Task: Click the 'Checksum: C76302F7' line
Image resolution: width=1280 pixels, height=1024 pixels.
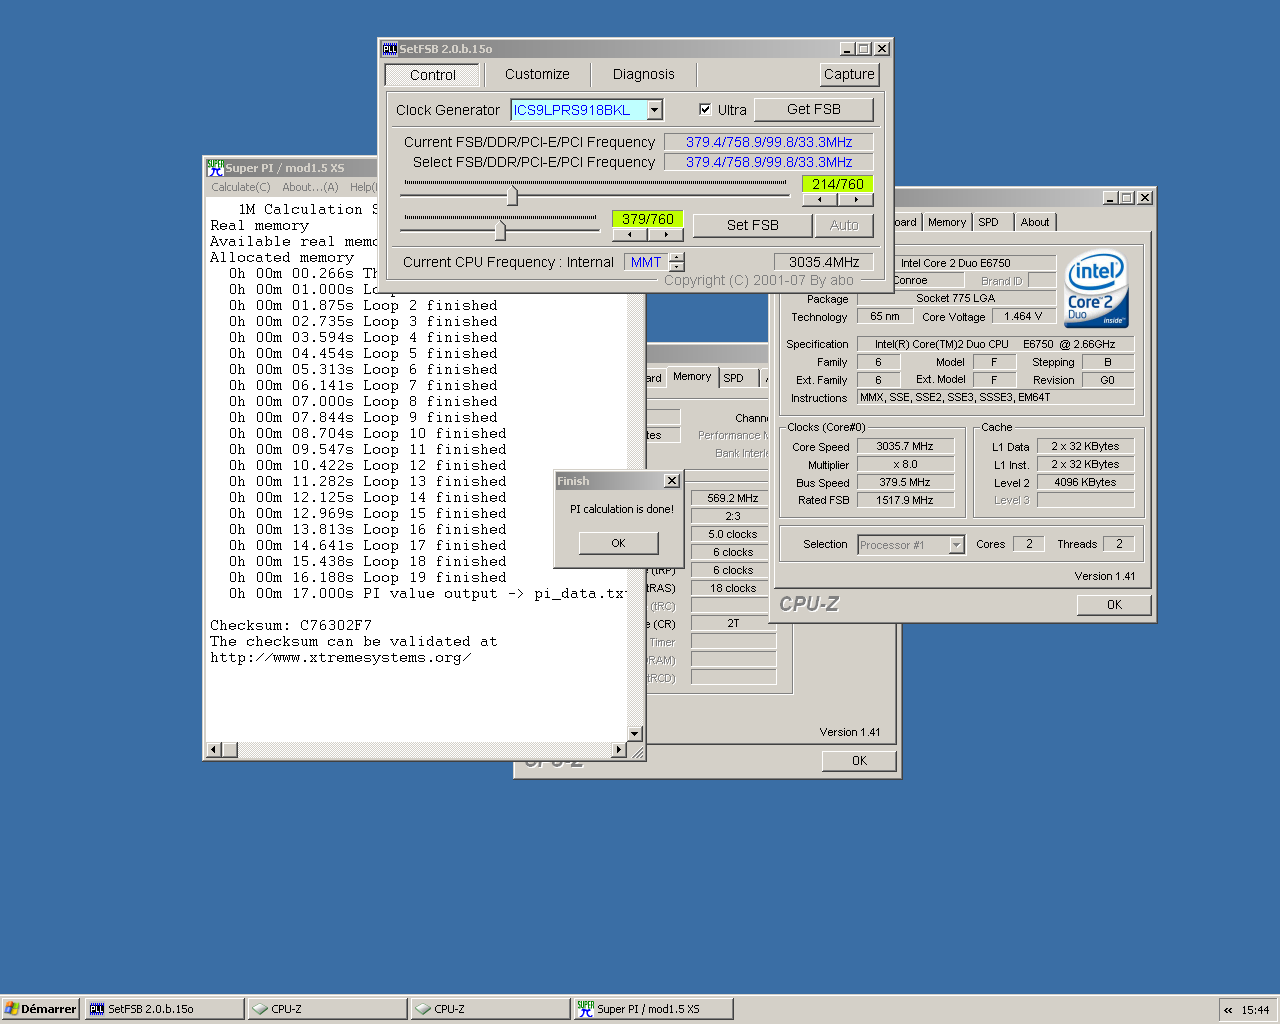Action: [291, 626]
